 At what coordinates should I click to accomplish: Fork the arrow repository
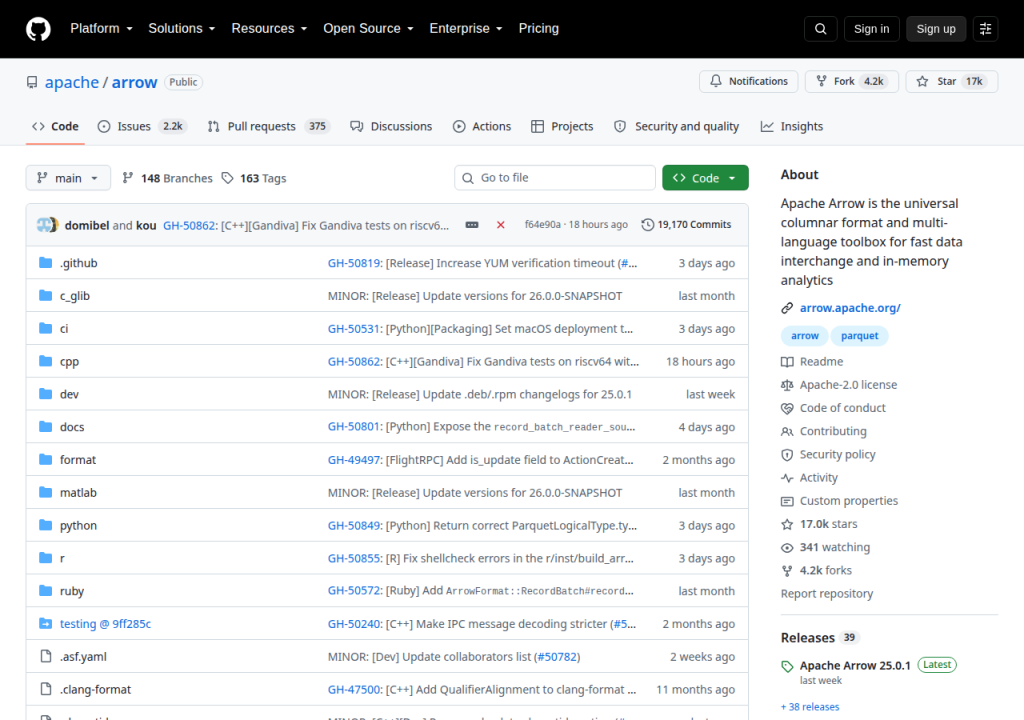(x=852, y=81)
